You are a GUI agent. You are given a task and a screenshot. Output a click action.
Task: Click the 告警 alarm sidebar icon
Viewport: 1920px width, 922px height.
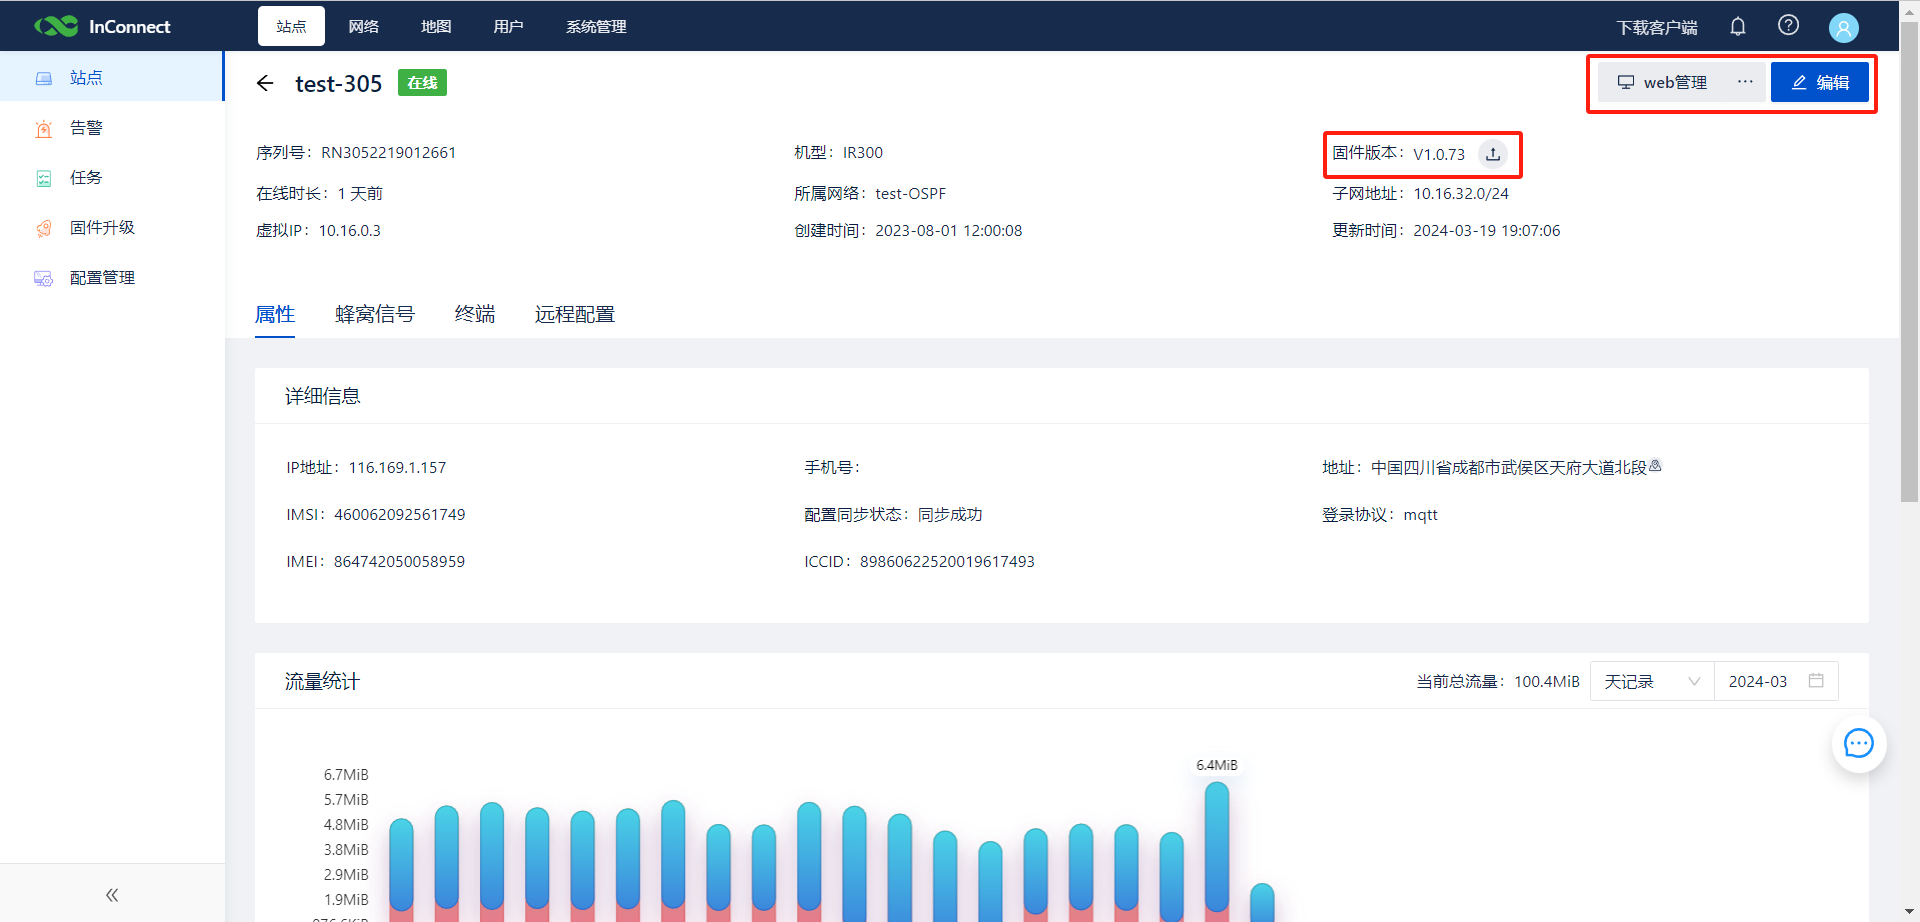point(44,128)
